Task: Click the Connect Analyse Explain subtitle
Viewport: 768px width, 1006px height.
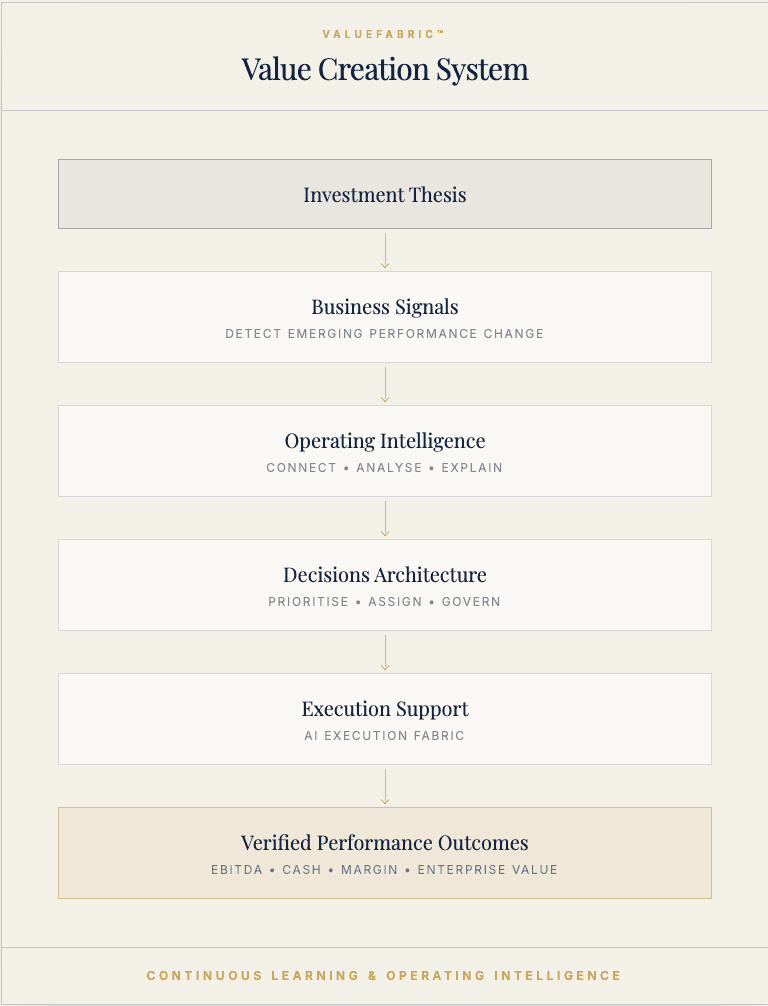Action: (384, 468)
